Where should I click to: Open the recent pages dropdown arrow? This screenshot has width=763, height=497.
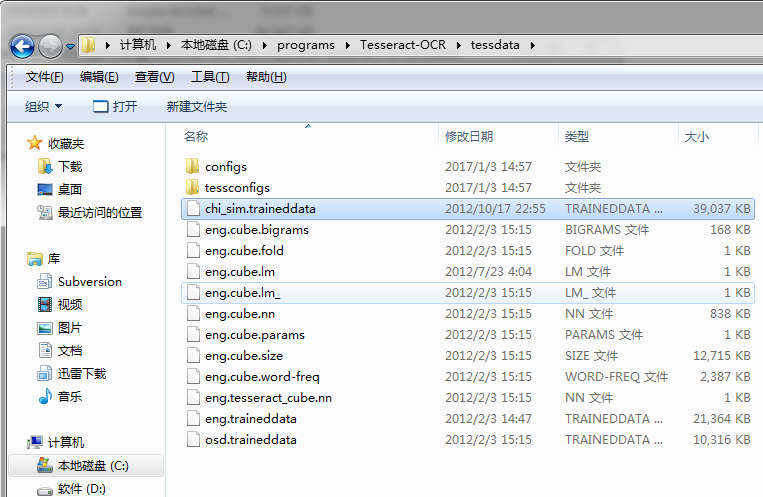click(71, 47)
